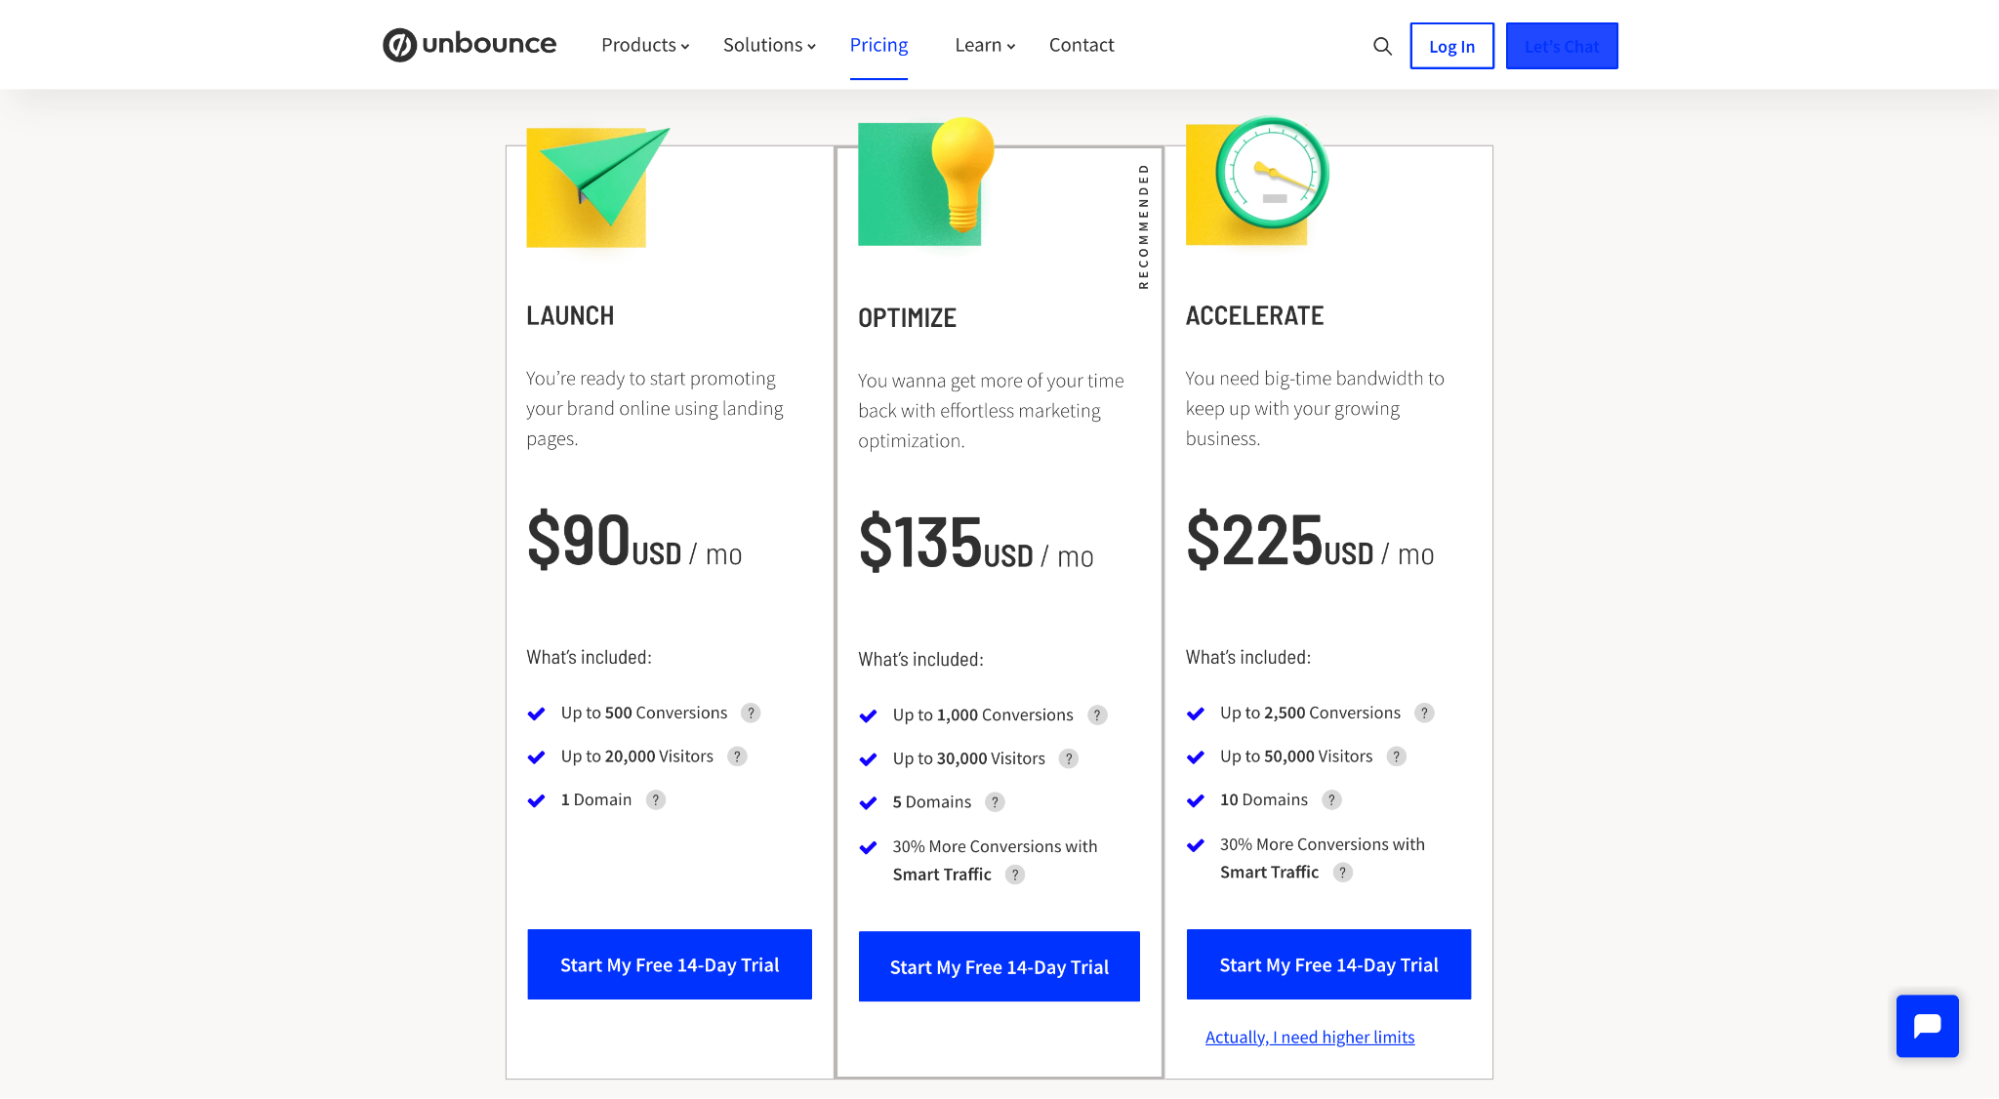1999x1099 pixels.
Task: Open 'Actually, I need higher limits' link
Action: click(1309, 1037)
